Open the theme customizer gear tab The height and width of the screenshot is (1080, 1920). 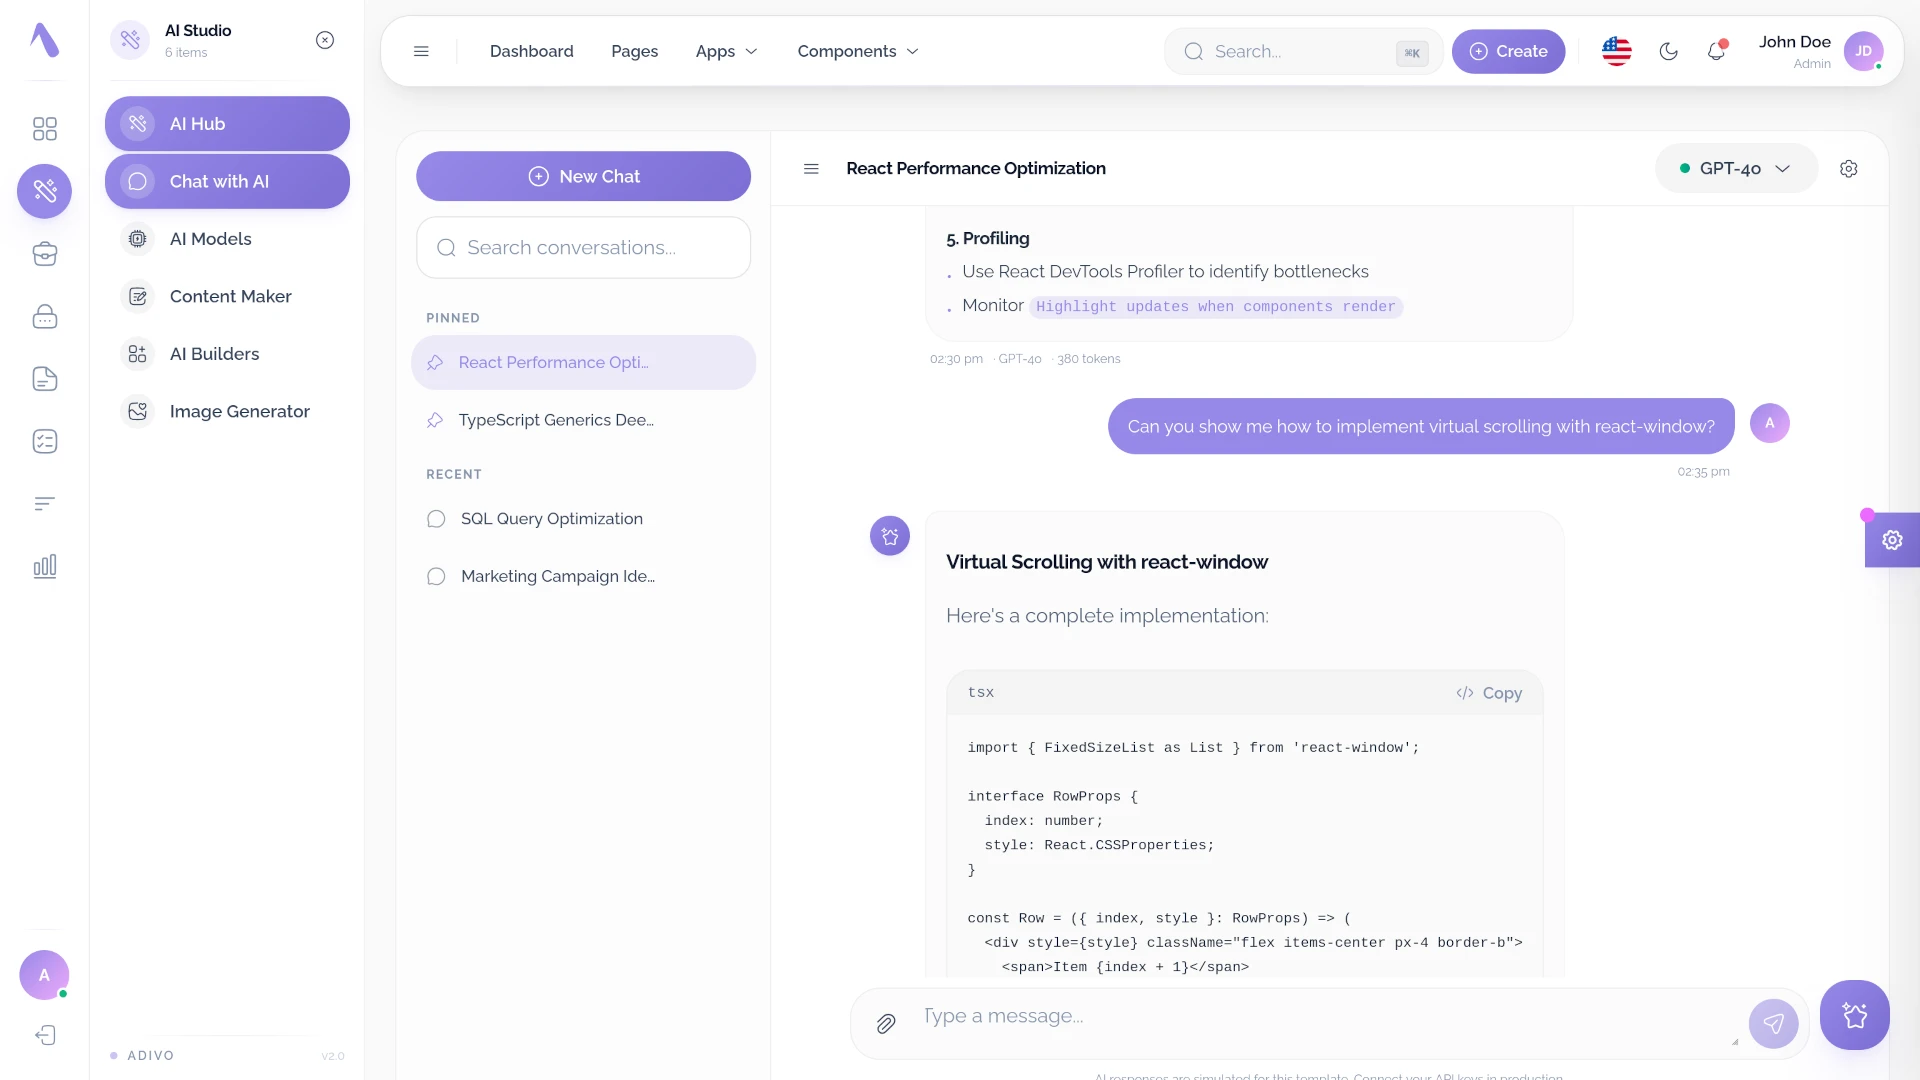pos(1892,540)
